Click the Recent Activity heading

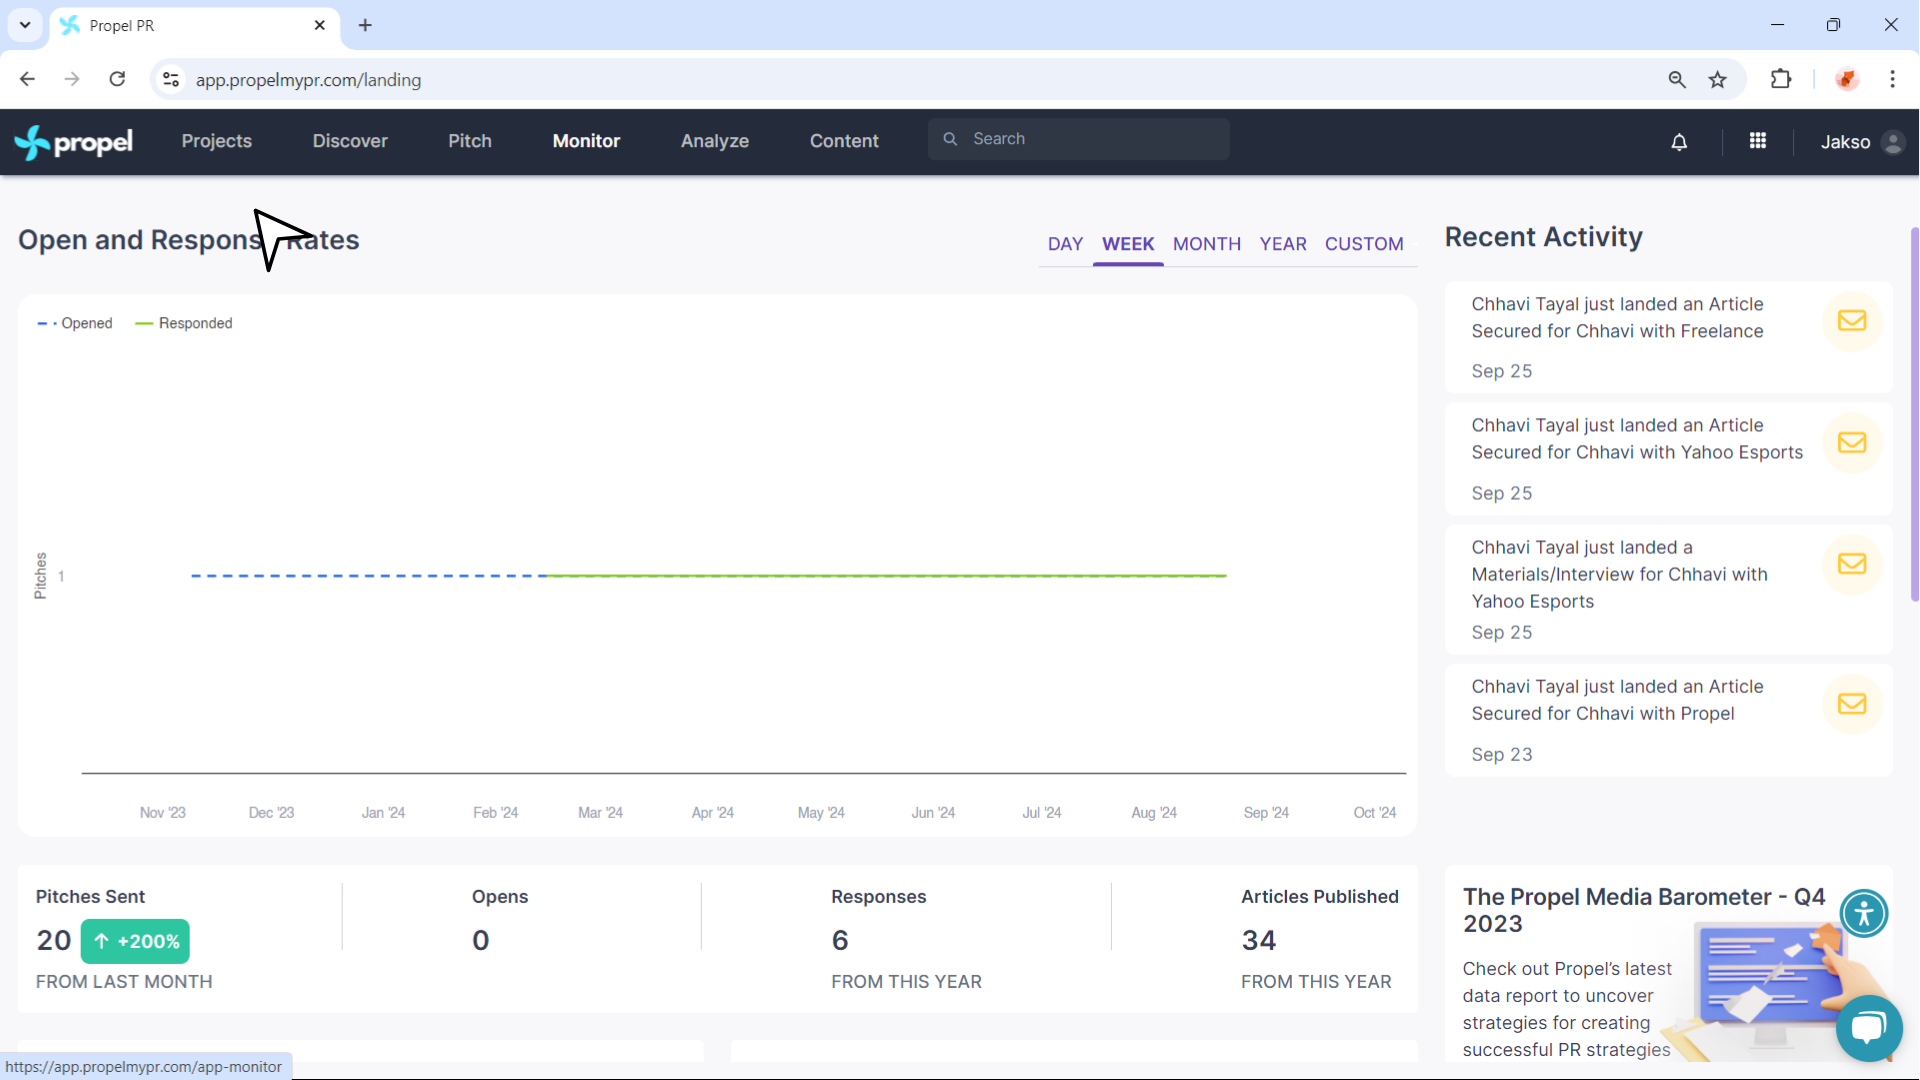pyautogui.click(x=1543, y=237)
